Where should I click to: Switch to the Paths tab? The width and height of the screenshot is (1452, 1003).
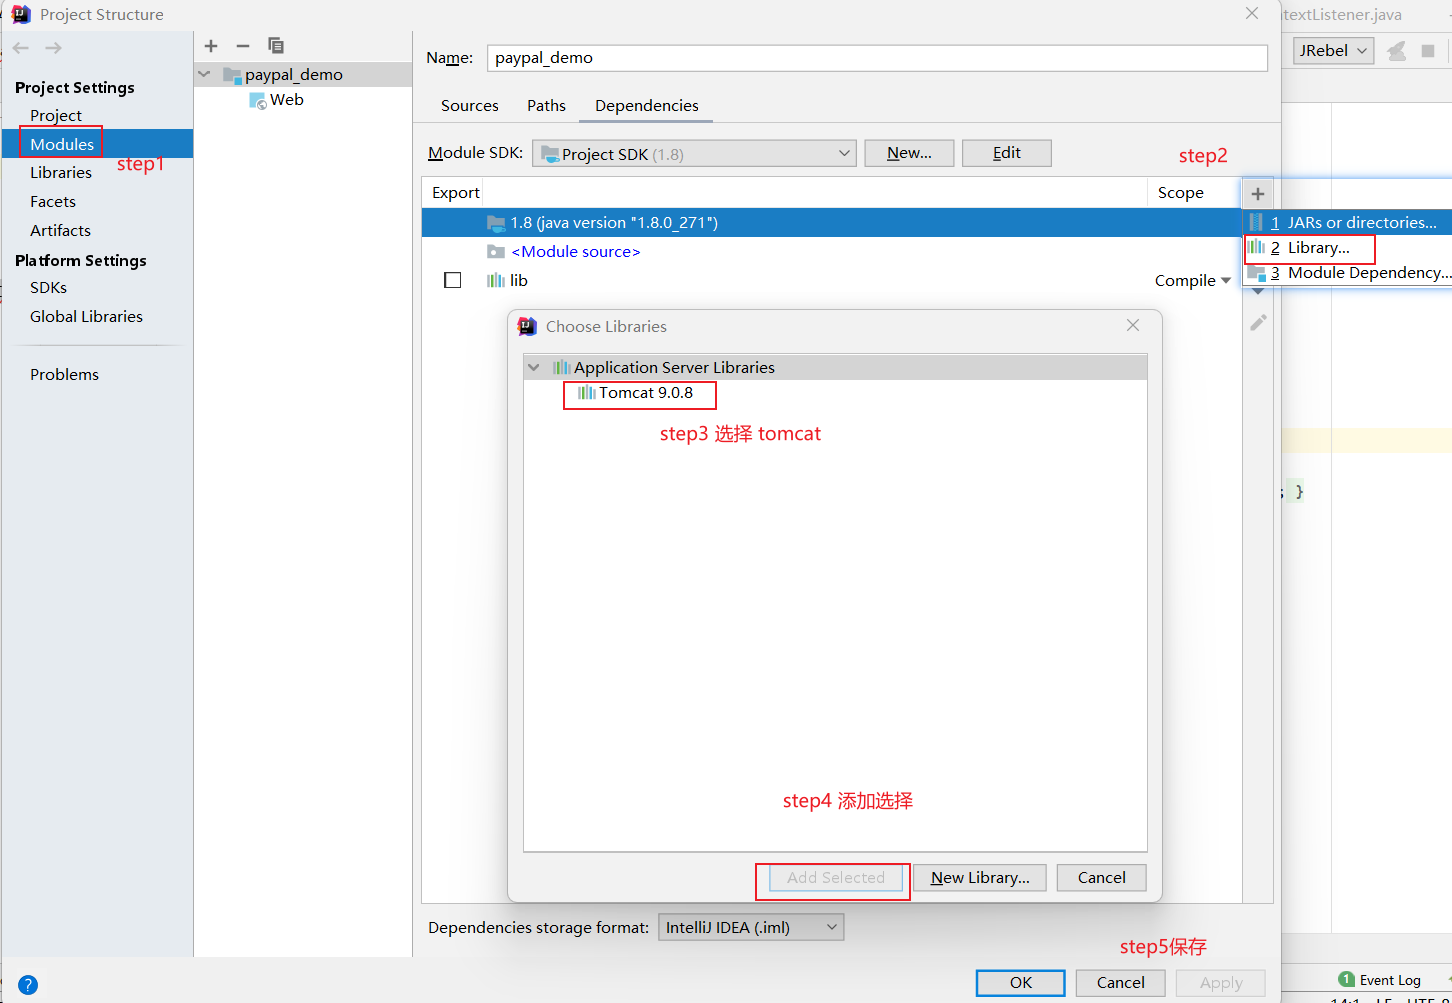[x=546, y=106]
